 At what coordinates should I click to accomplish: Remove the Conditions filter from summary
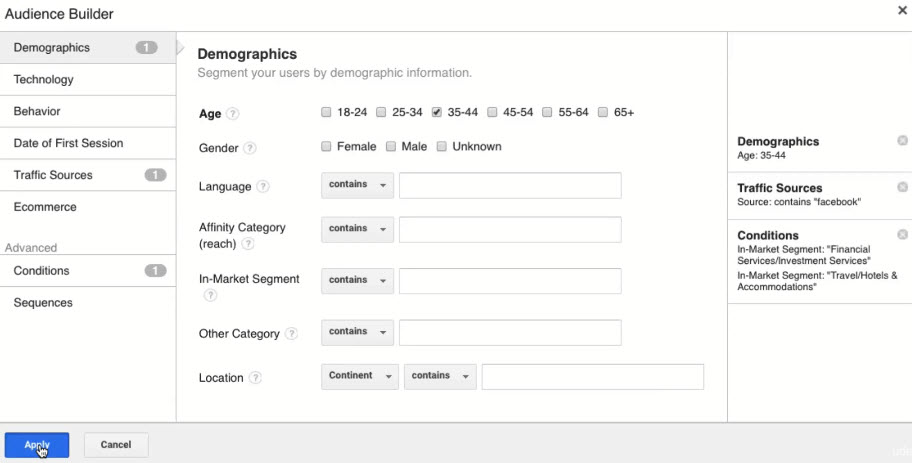[x=902, y=235]
